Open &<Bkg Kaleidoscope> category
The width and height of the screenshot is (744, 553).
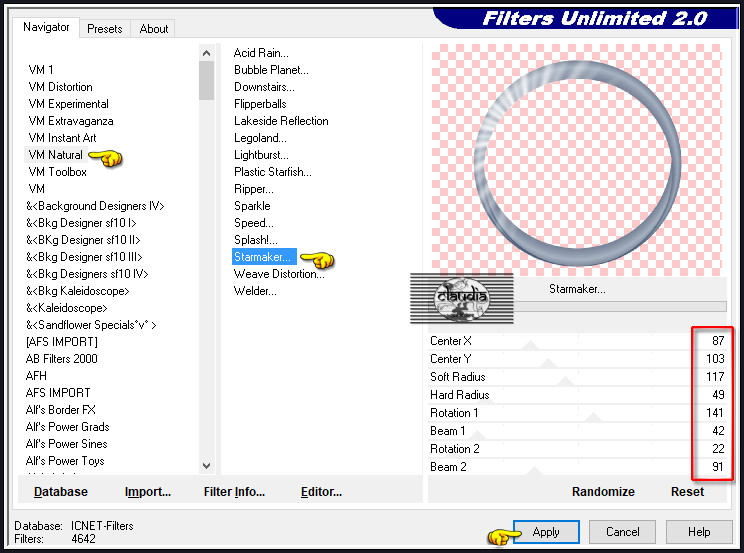coord(77,291)
